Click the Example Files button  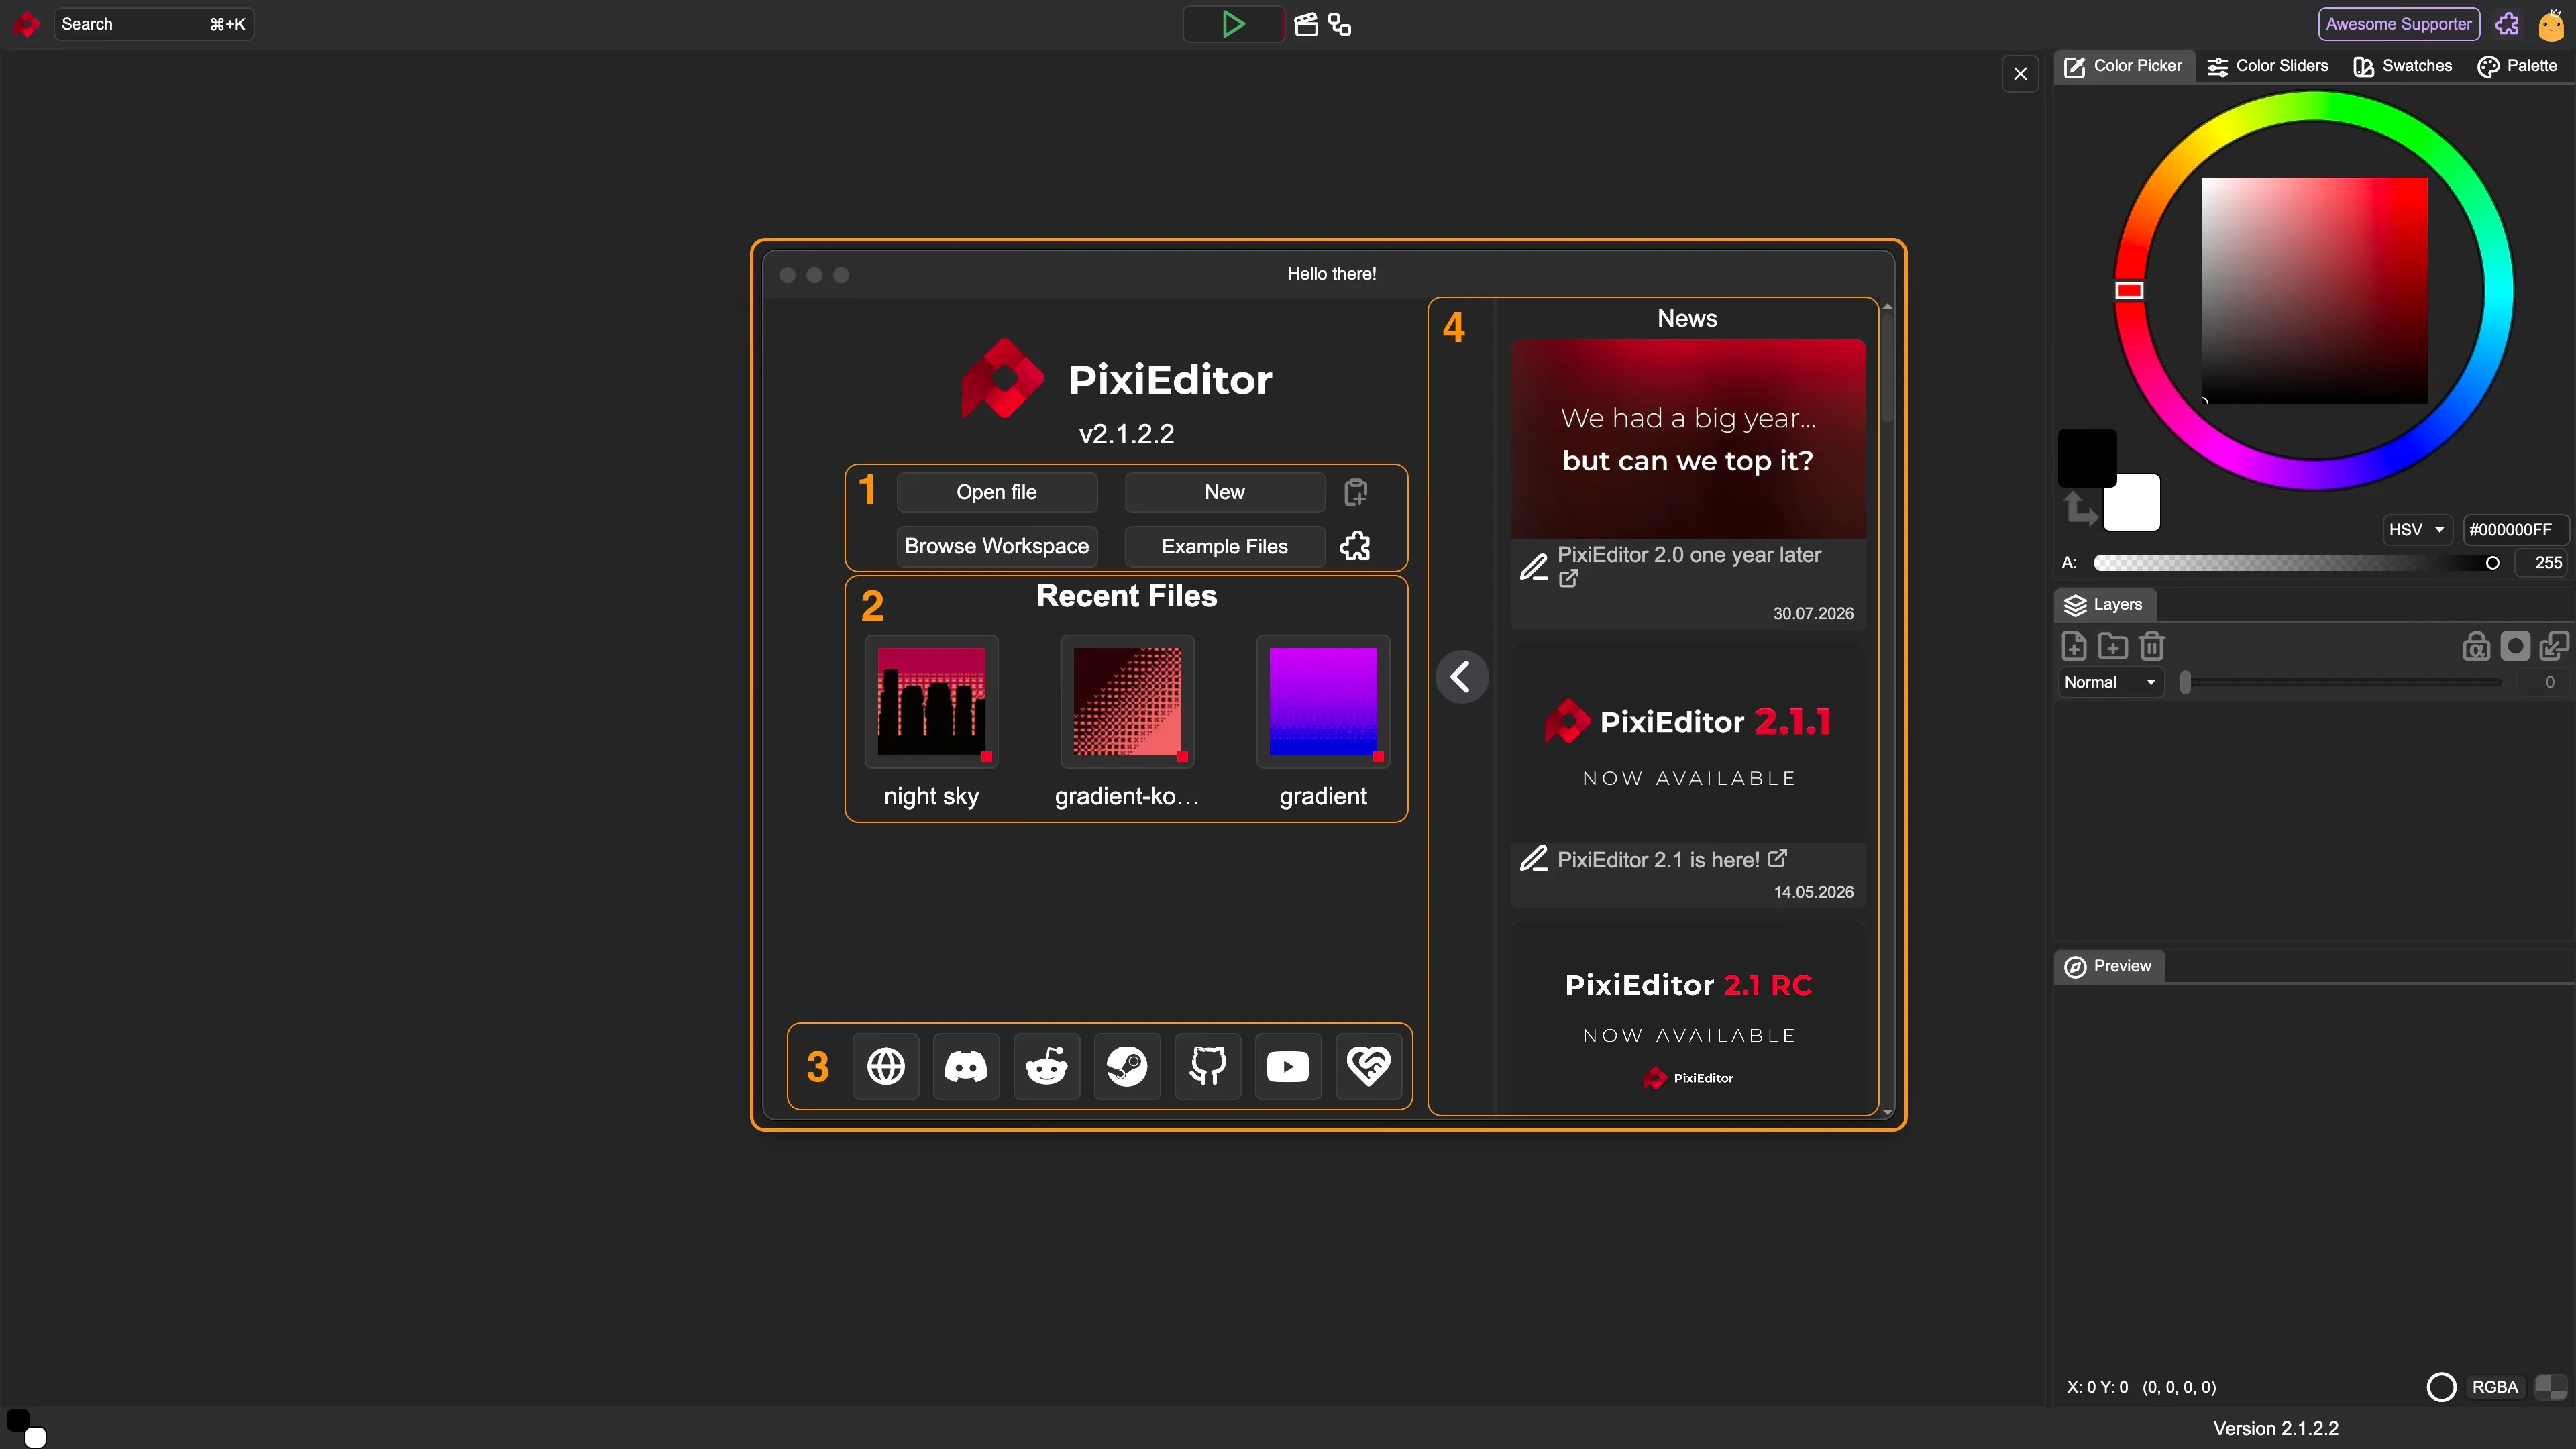click(x=1224, y=546)
